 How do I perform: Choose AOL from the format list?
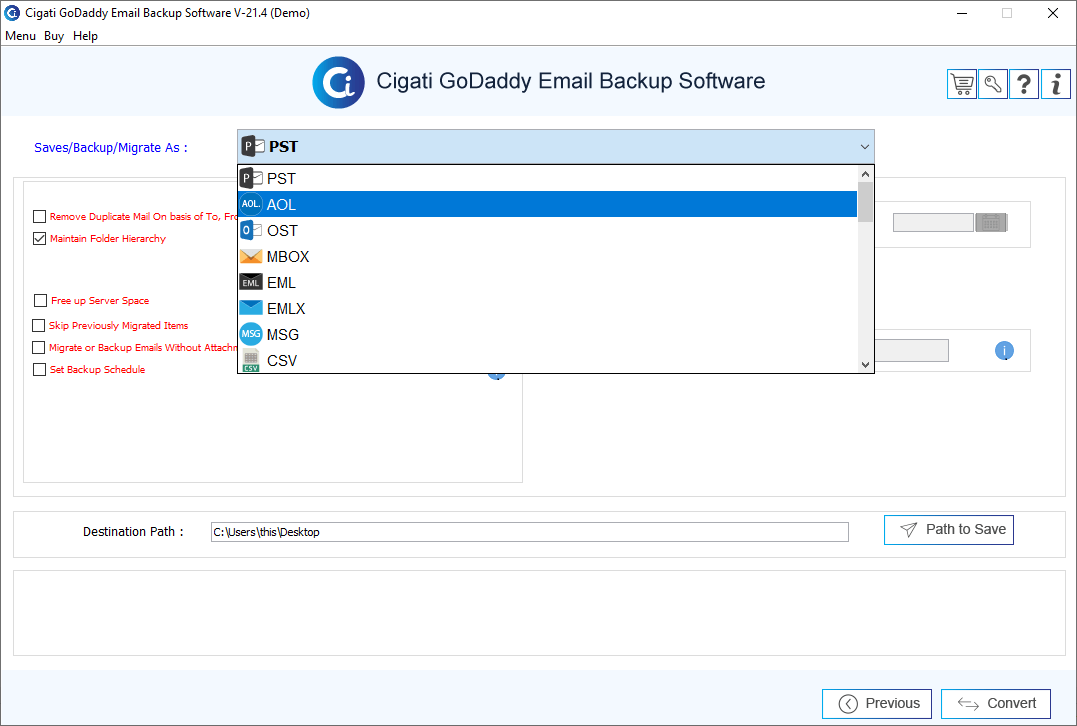547,205
